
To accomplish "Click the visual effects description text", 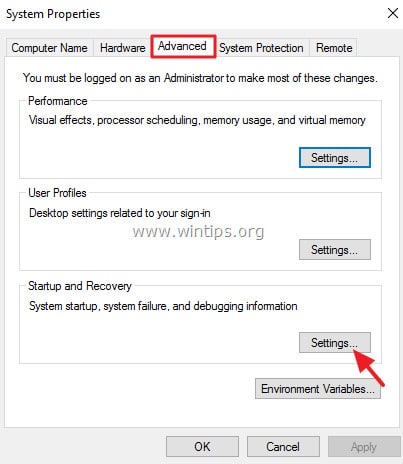I will (197, 120).
